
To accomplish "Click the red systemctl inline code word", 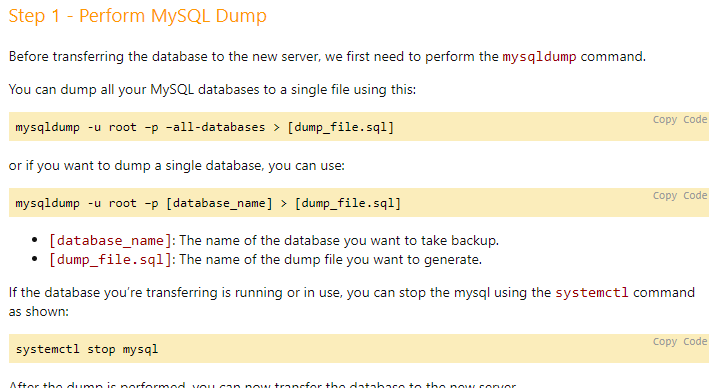I will (x=592, y=293).
